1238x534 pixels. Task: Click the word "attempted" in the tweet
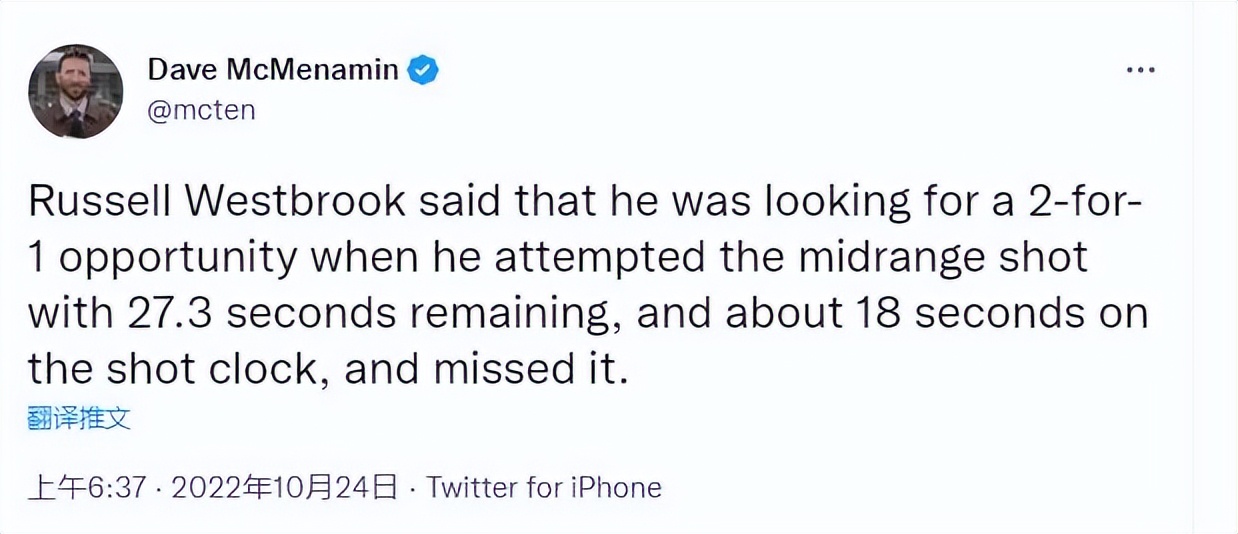571,257
